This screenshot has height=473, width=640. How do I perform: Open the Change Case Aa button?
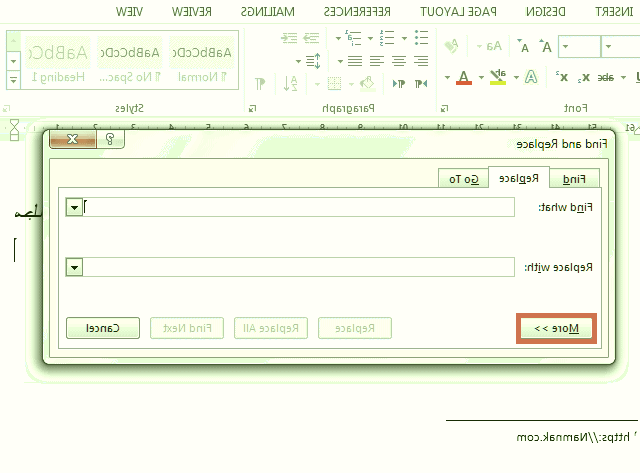(494, 46)
